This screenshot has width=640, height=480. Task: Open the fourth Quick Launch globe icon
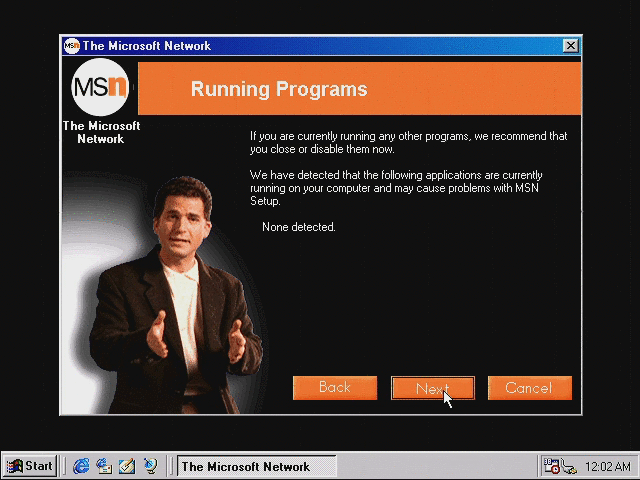pos(150,466)
